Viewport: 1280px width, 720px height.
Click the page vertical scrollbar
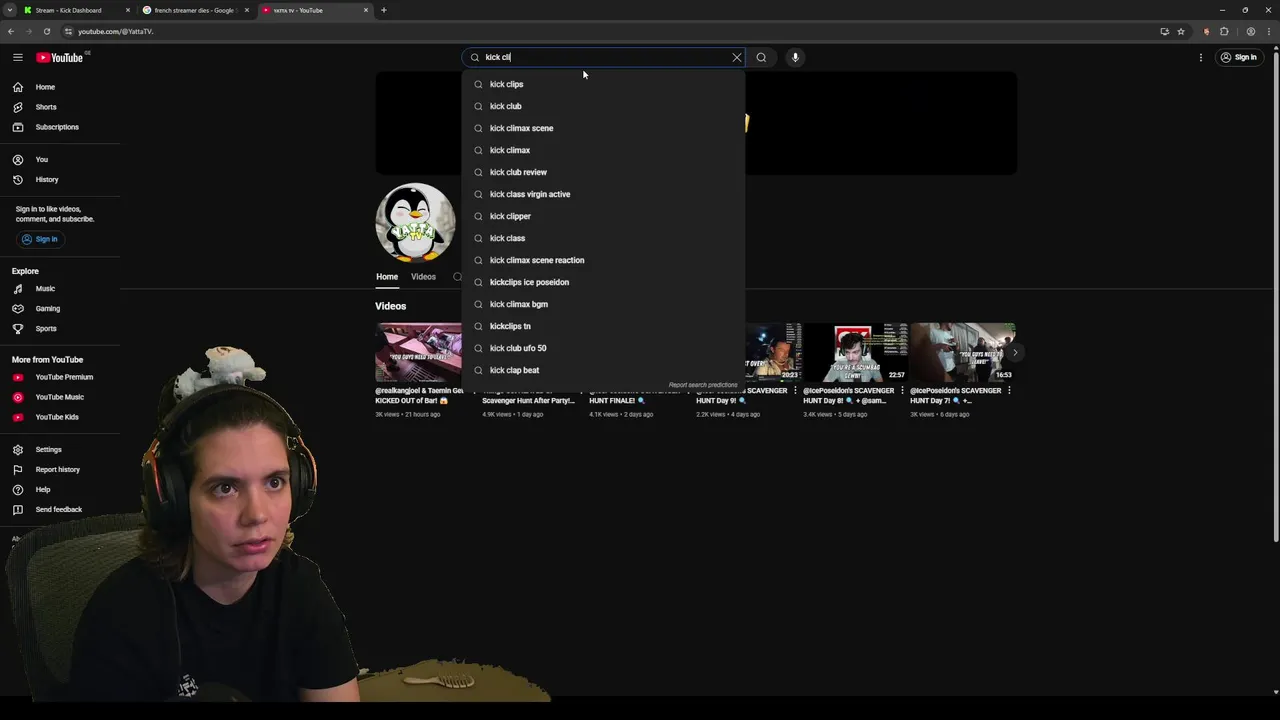coord(1275,300)
